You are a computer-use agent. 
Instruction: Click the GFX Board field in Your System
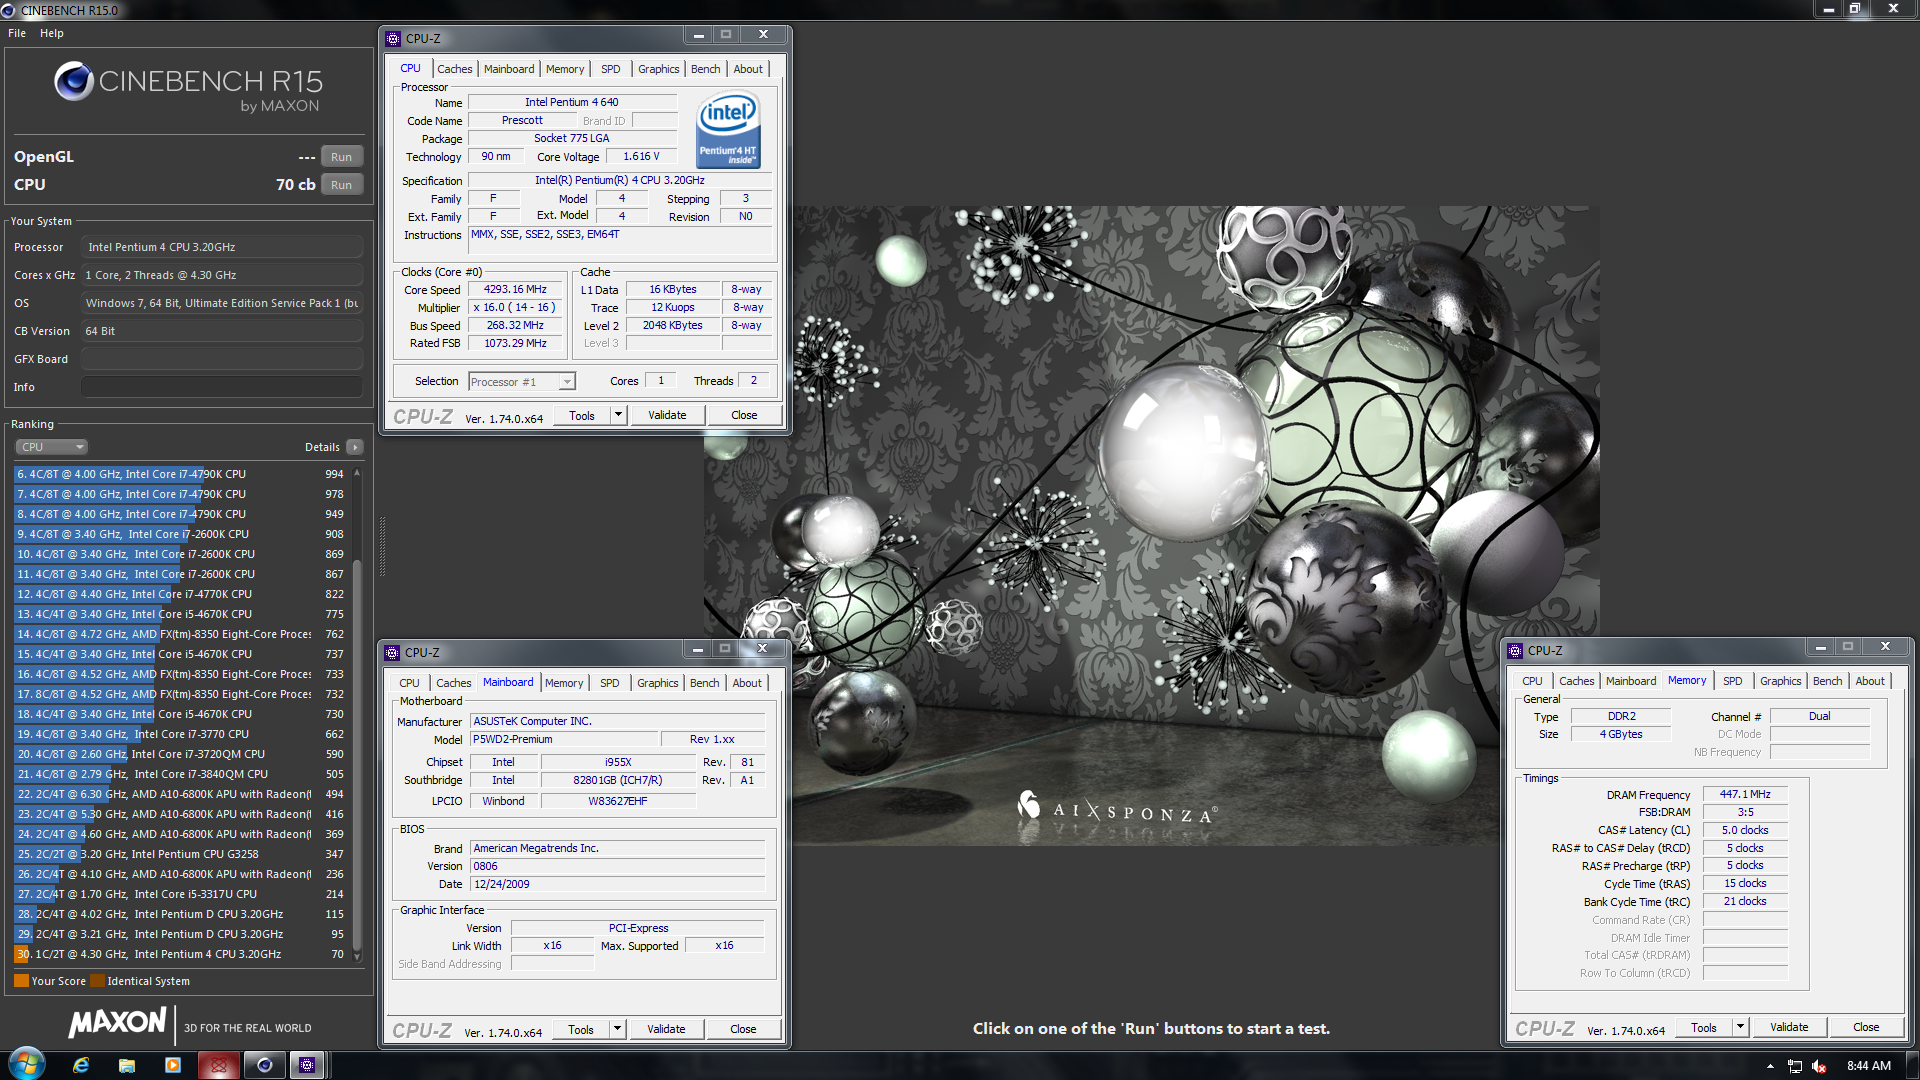click(222, 359)
